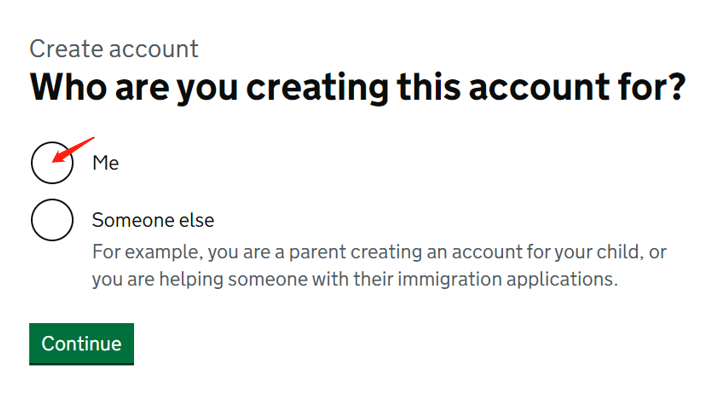Choose to create the account for yourself
717x398 pixels.
pyautogui.click(x=52, y=163)
